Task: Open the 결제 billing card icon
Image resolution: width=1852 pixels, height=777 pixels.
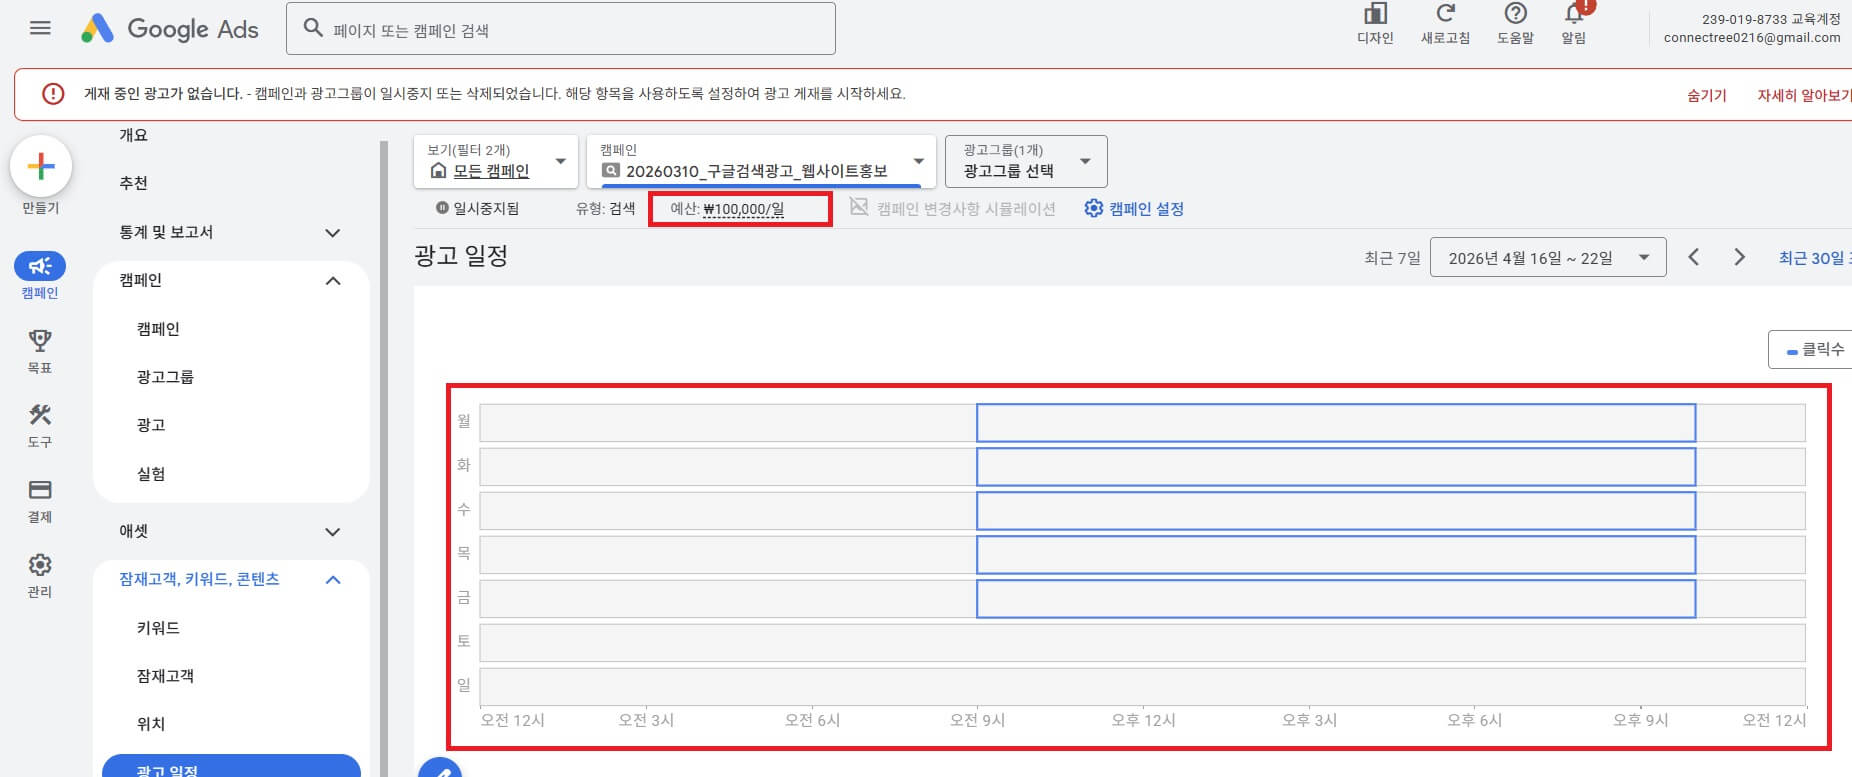Action: [40, 490]
